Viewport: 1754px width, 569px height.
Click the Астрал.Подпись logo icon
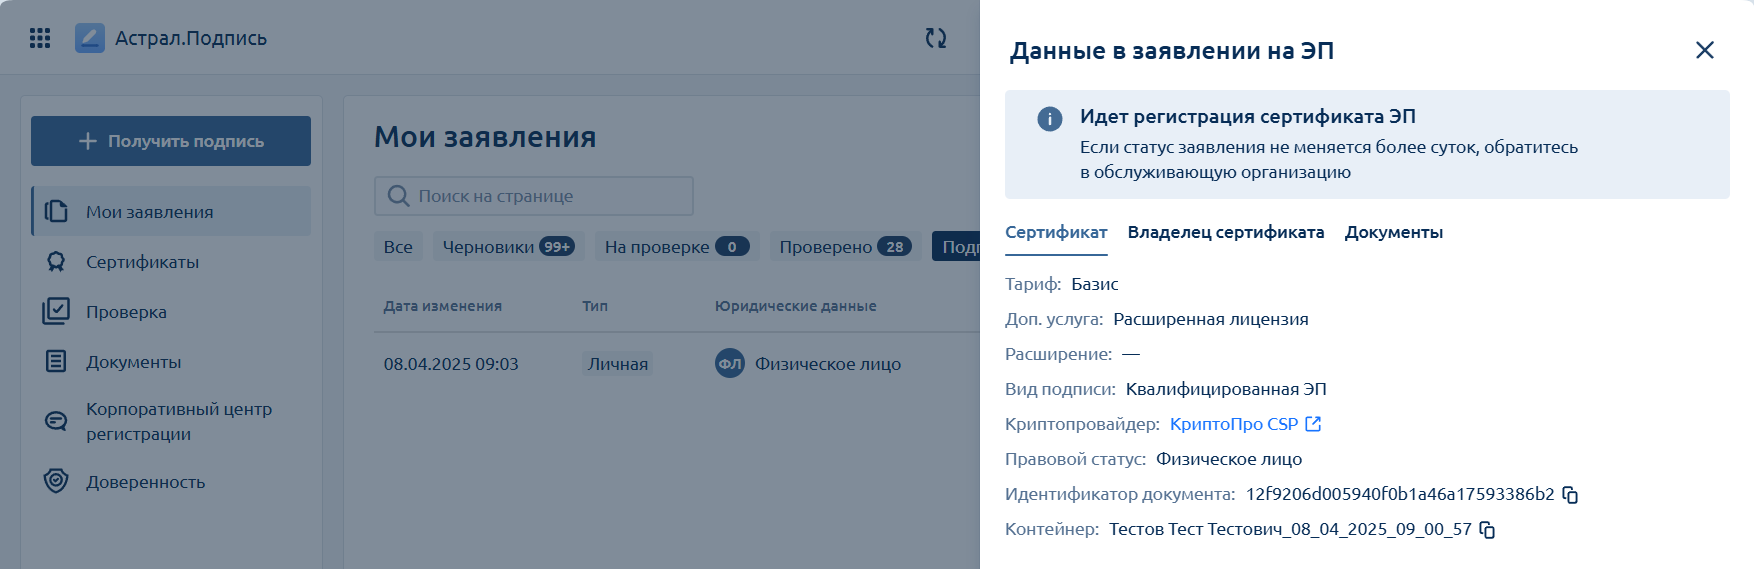coord(90,38)
